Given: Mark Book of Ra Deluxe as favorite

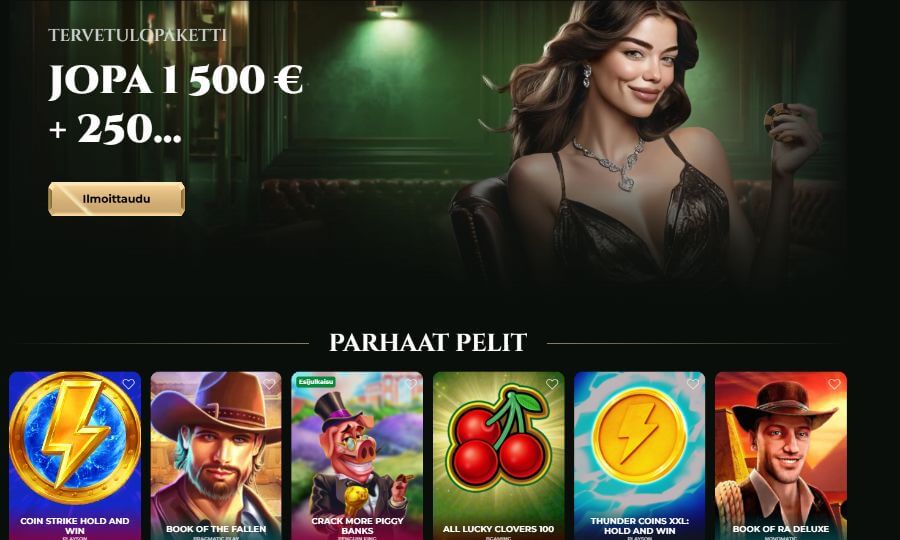Looking at the screenshot, I should [834, 384].
